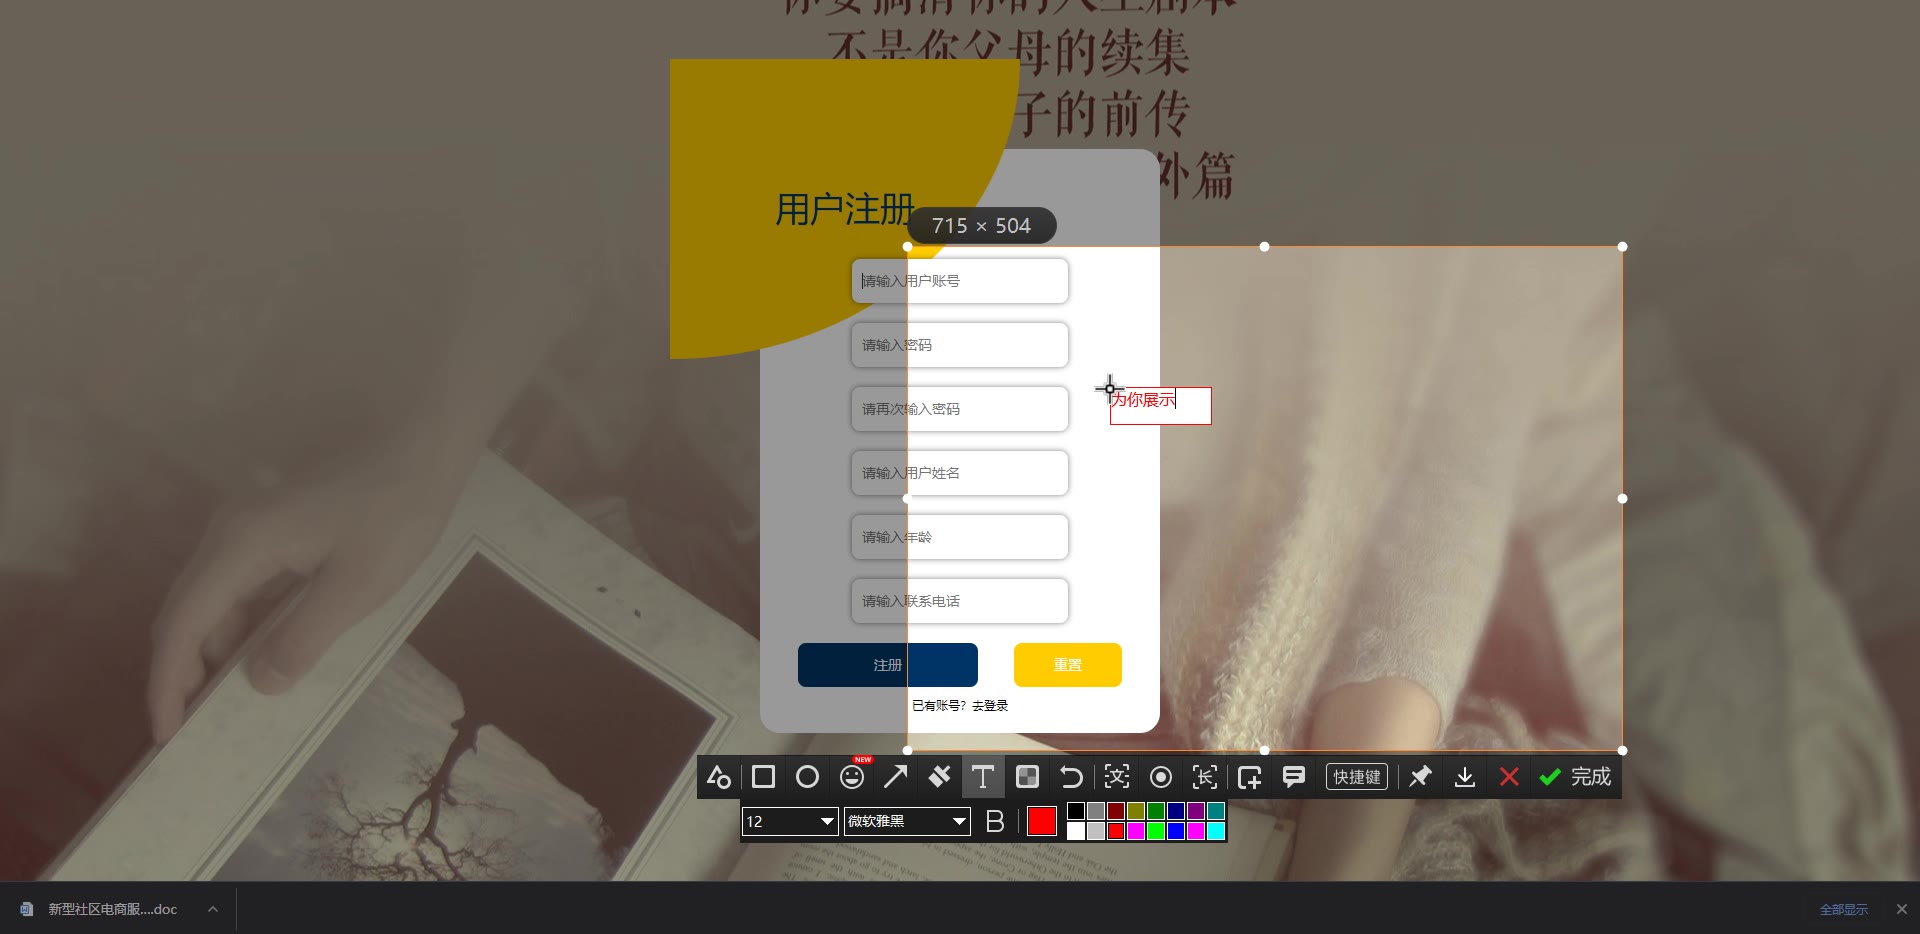Close the downloads bar
Viewport: 1920px width, 934px height.
click(x=1902, y=909)
